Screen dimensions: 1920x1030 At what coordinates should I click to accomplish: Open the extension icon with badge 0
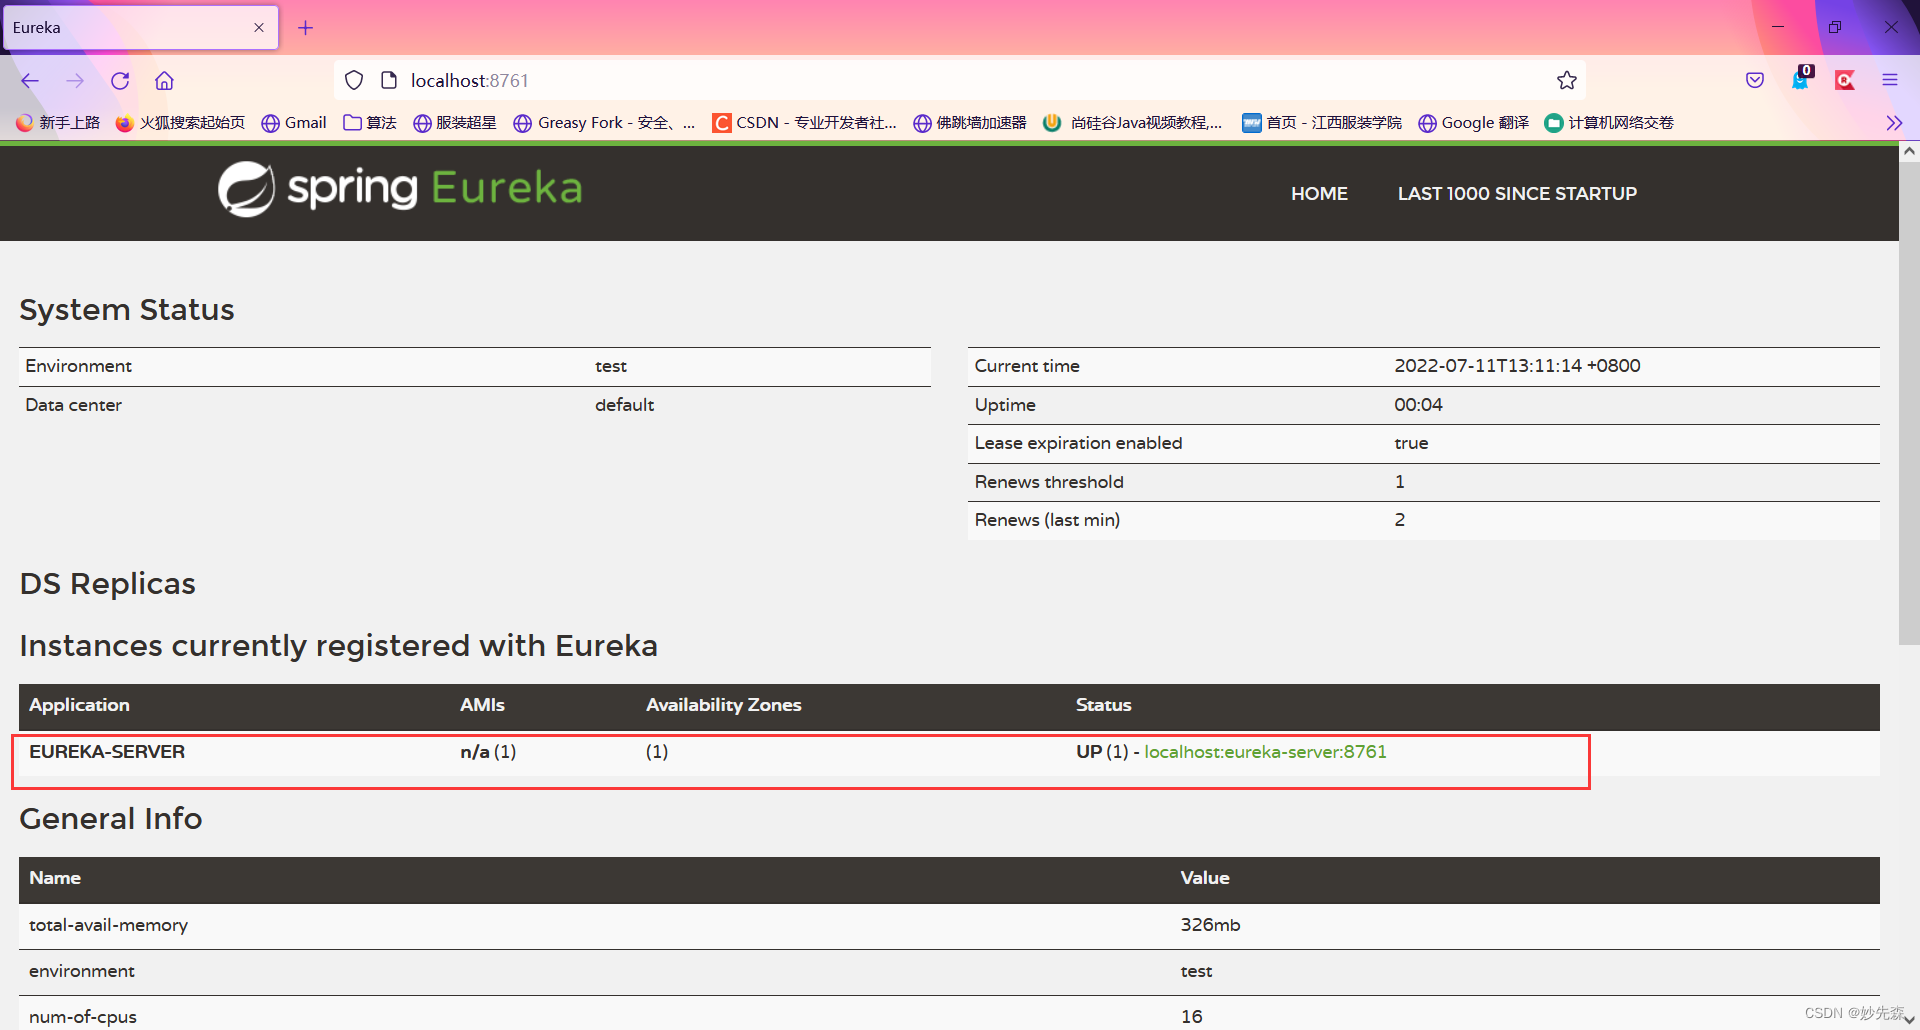tap(1801, 79)
